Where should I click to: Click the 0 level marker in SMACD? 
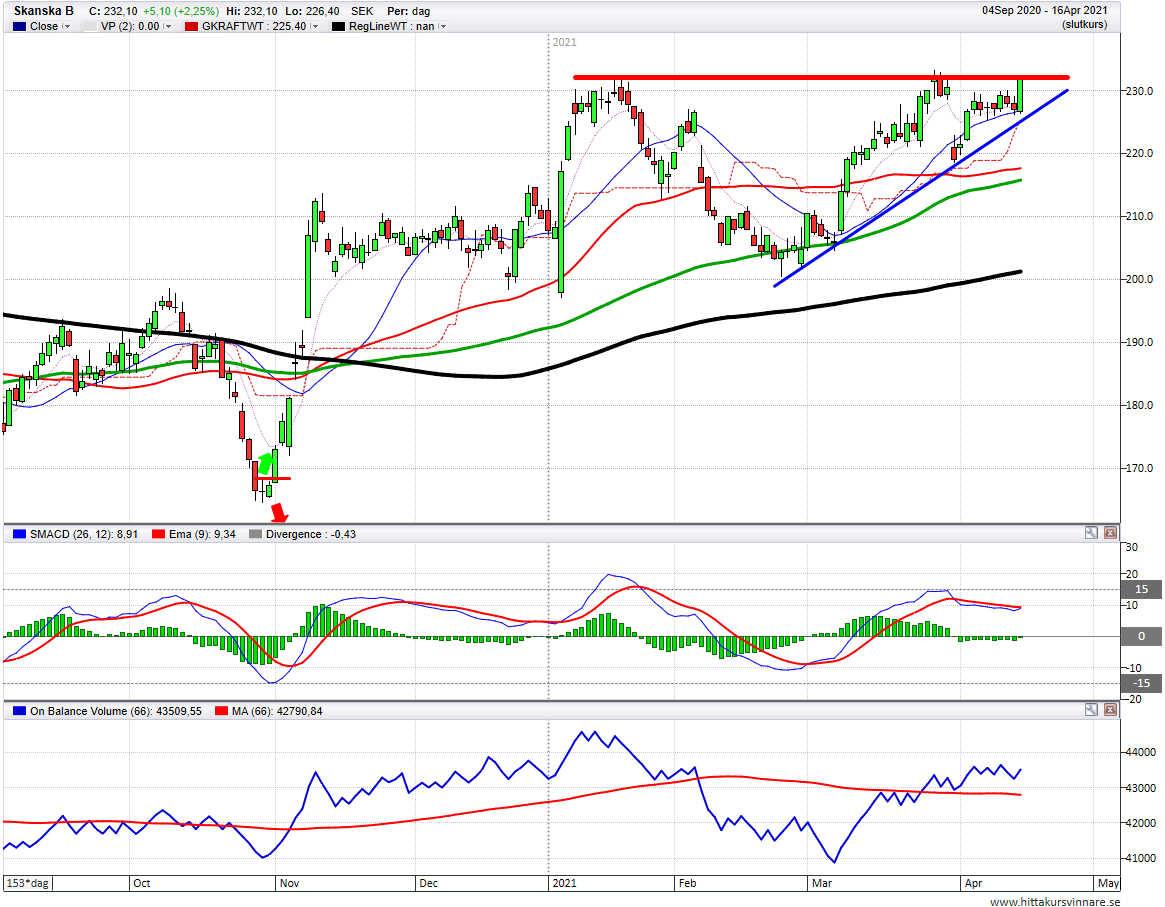[1142, 636]
